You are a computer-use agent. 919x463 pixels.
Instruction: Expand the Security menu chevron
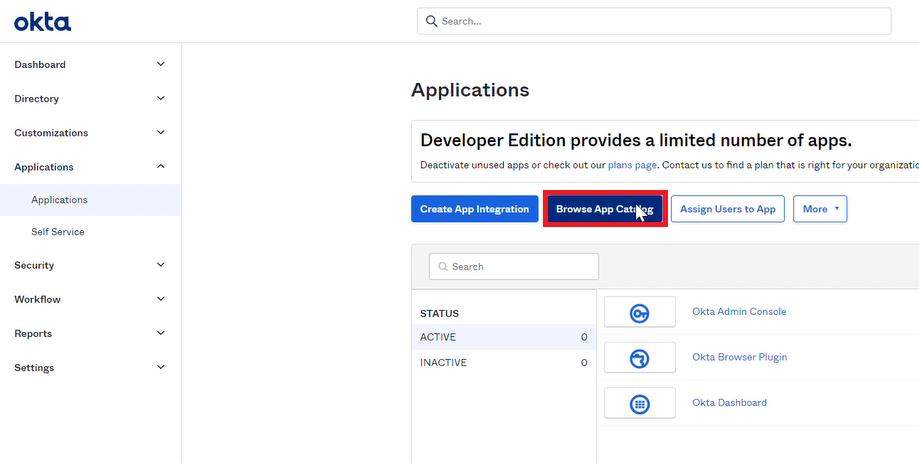point(161,264)
